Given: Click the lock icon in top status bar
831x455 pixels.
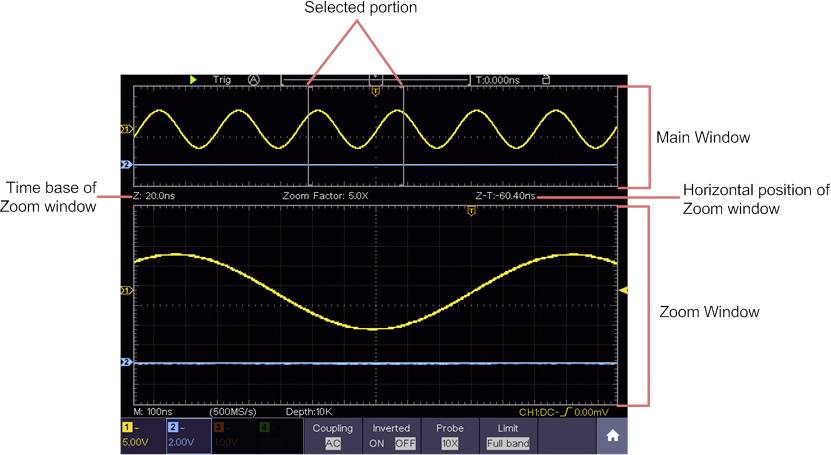Looking at the screenshot, I should tap(545, 79).
